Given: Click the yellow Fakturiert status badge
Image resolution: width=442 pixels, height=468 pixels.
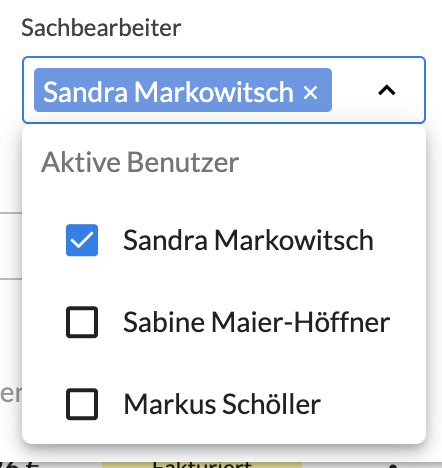Looking at the screenshot, I should [202, 465].
